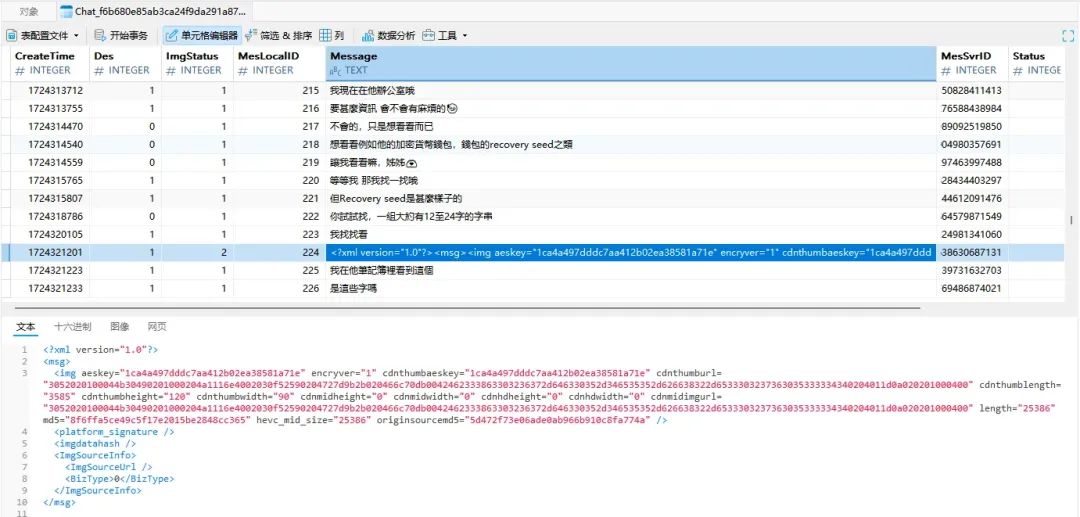The height and width of the screenshot is (517, 1080).
Task: Click MesLocalID cell 221
Action: point(279,198)
